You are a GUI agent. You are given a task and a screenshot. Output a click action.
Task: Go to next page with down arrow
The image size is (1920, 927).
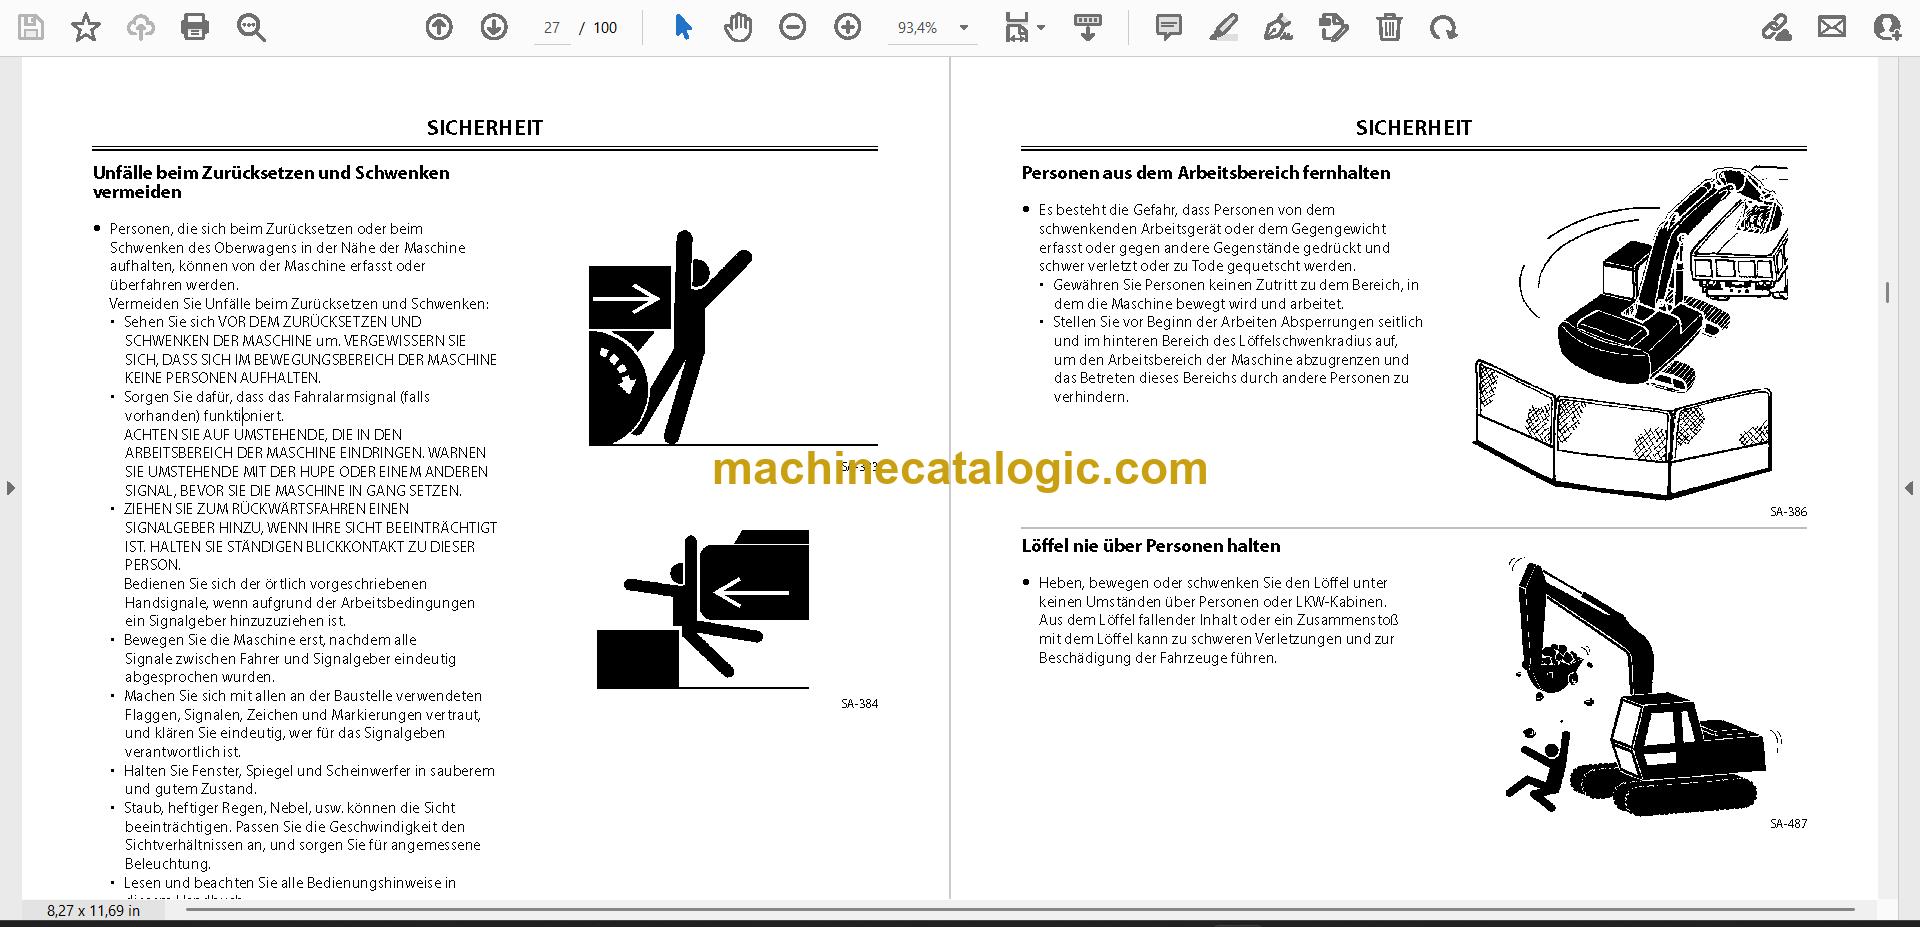(494, 27)
